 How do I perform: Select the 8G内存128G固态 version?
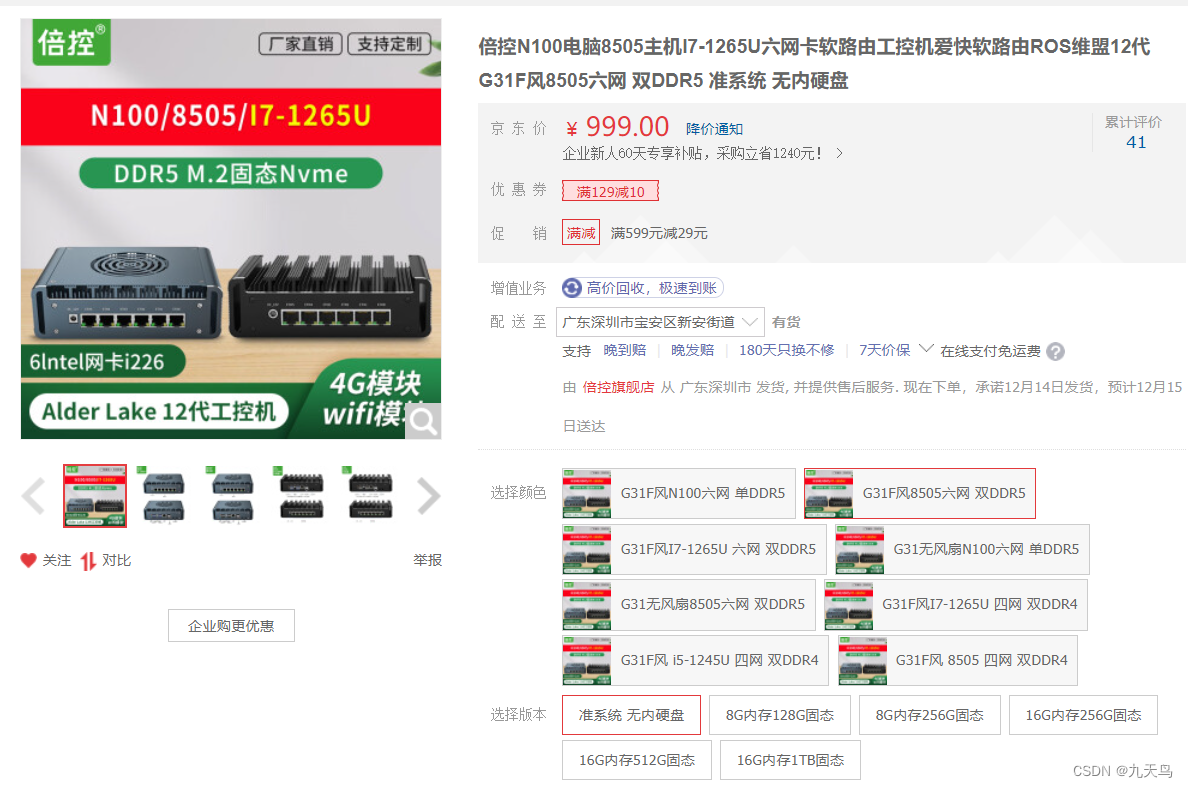pyautogui.click(x=780, y=715)
